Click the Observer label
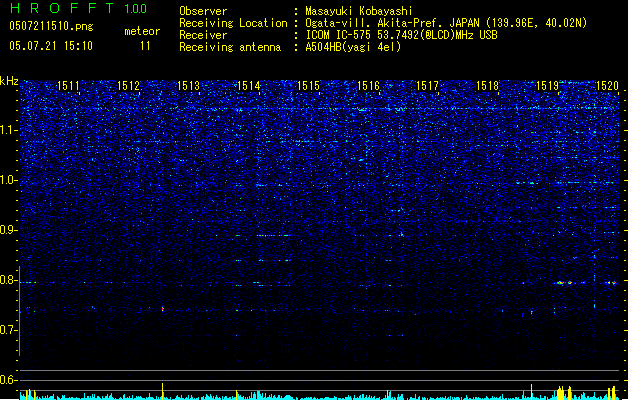 tap(203, 11)
